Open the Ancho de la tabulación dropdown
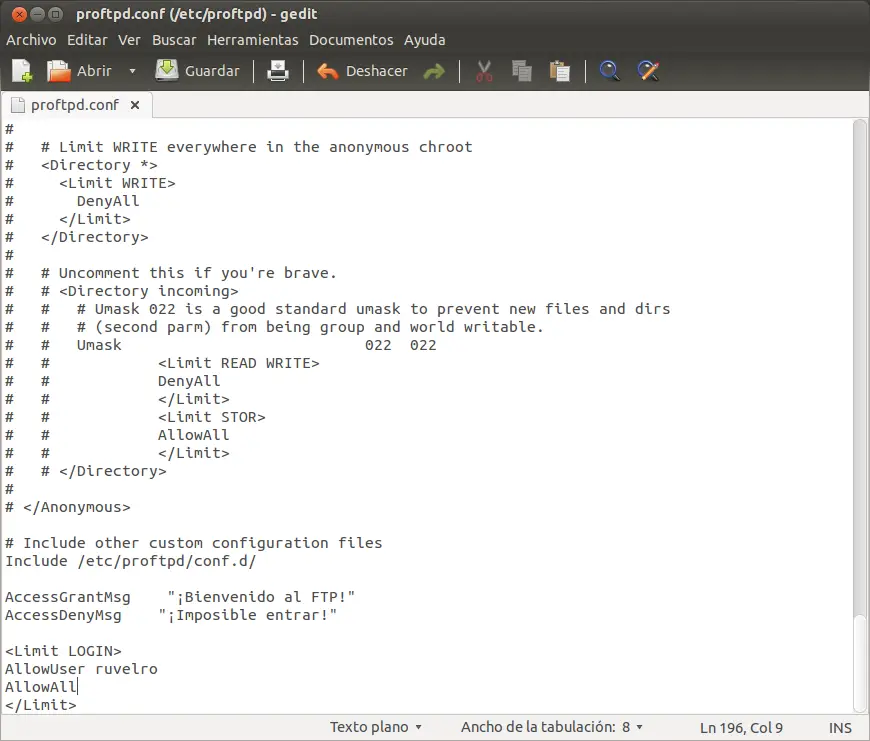870x741 pixels. click(x=552, y=727)
